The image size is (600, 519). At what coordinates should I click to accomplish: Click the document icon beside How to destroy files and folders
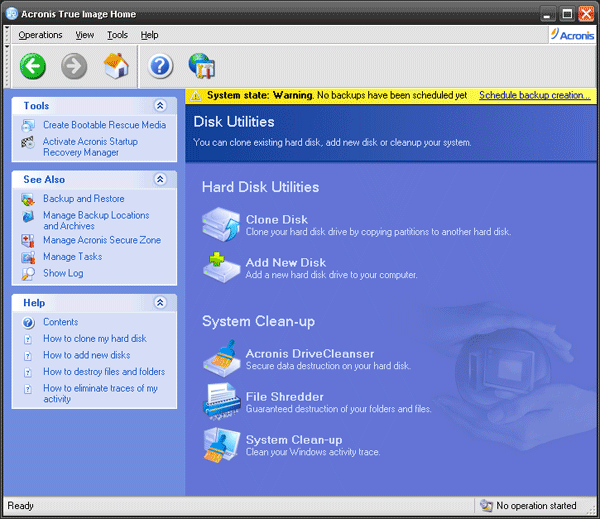tap(28, 372)
